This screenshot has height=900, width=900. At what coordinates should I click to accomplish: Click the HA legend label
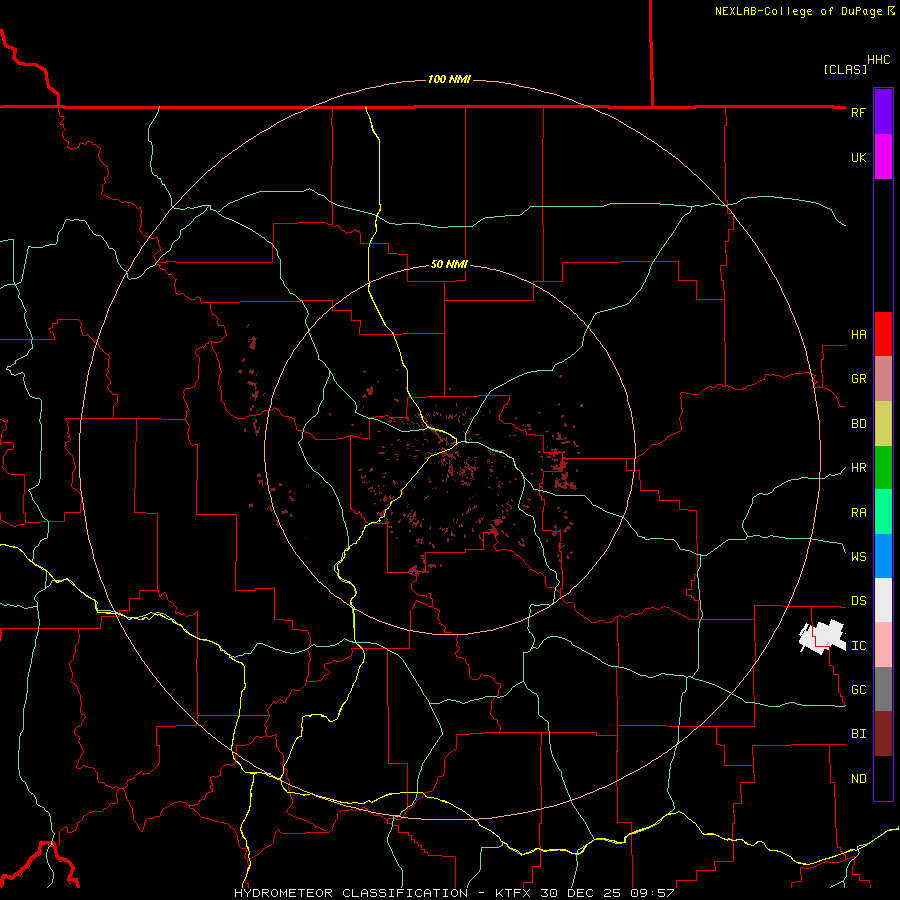pos(858,335)
